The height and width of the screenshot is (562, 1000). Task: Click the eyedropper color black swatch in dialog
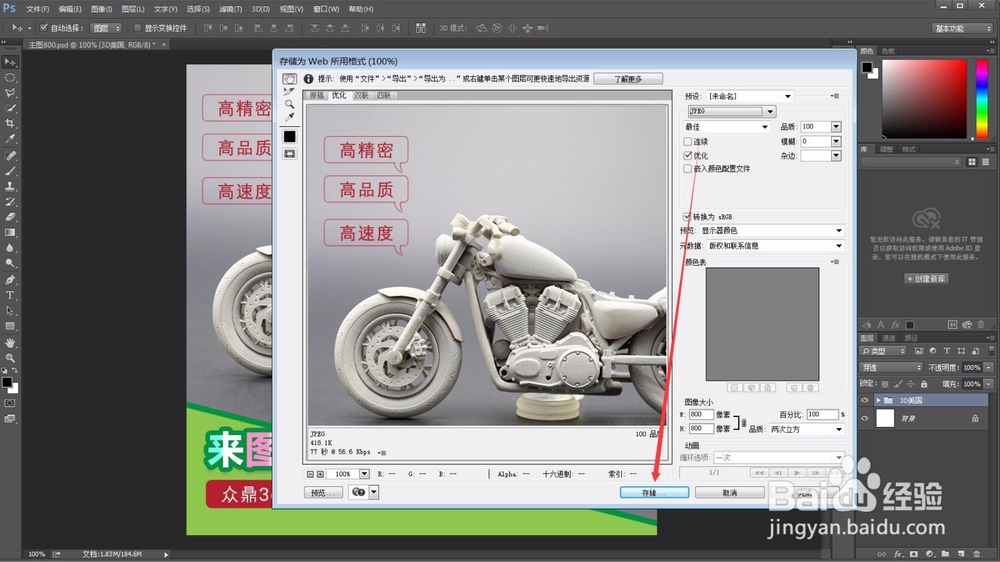tap(290, 137)
